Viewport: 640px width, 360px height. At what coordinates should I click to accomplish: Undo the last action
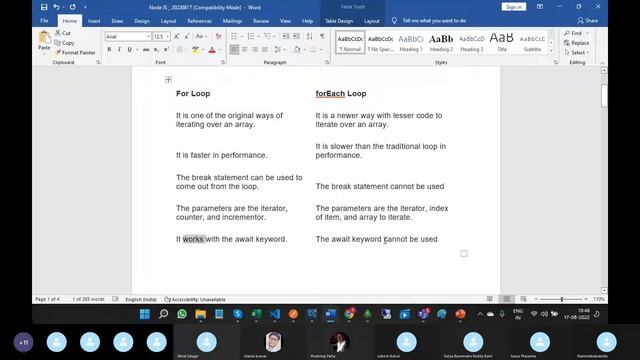[x=56, y=7]
